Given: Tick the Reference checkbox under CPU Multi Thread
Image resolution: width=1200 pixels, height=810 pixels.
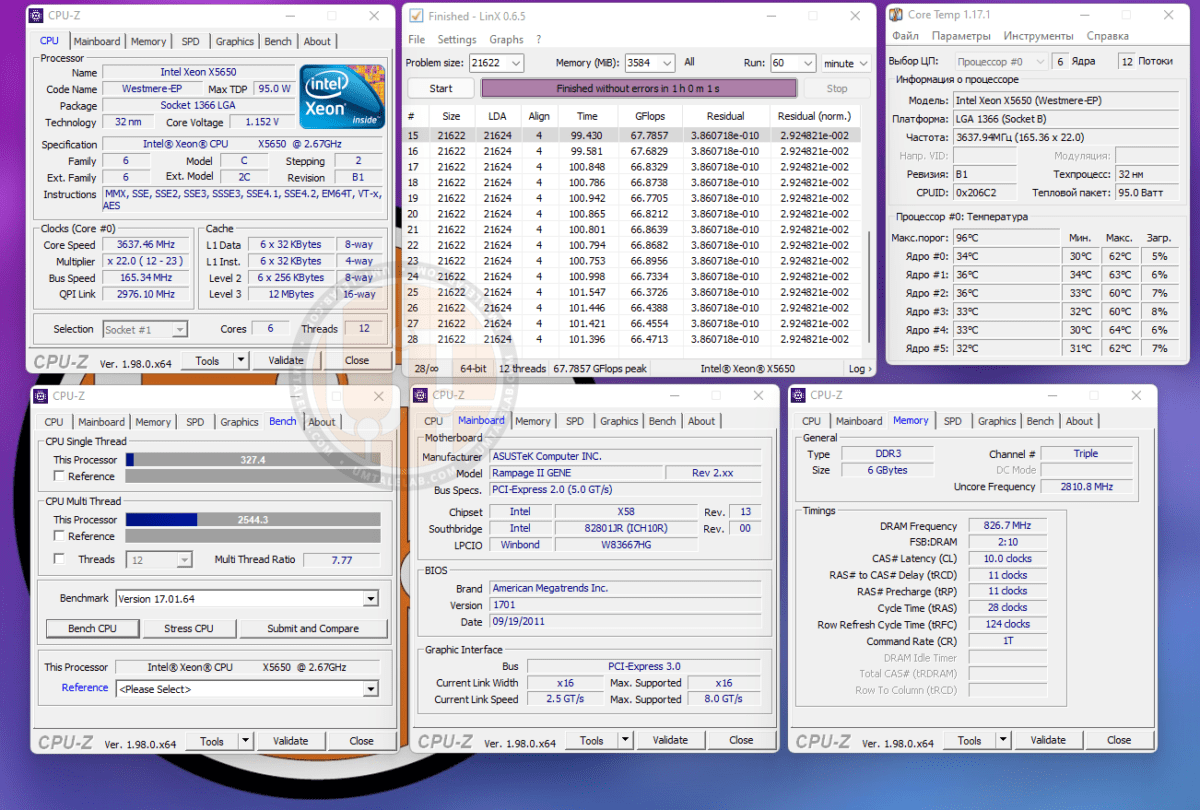Looking at the screenshot, I should [x=59, y=536].
